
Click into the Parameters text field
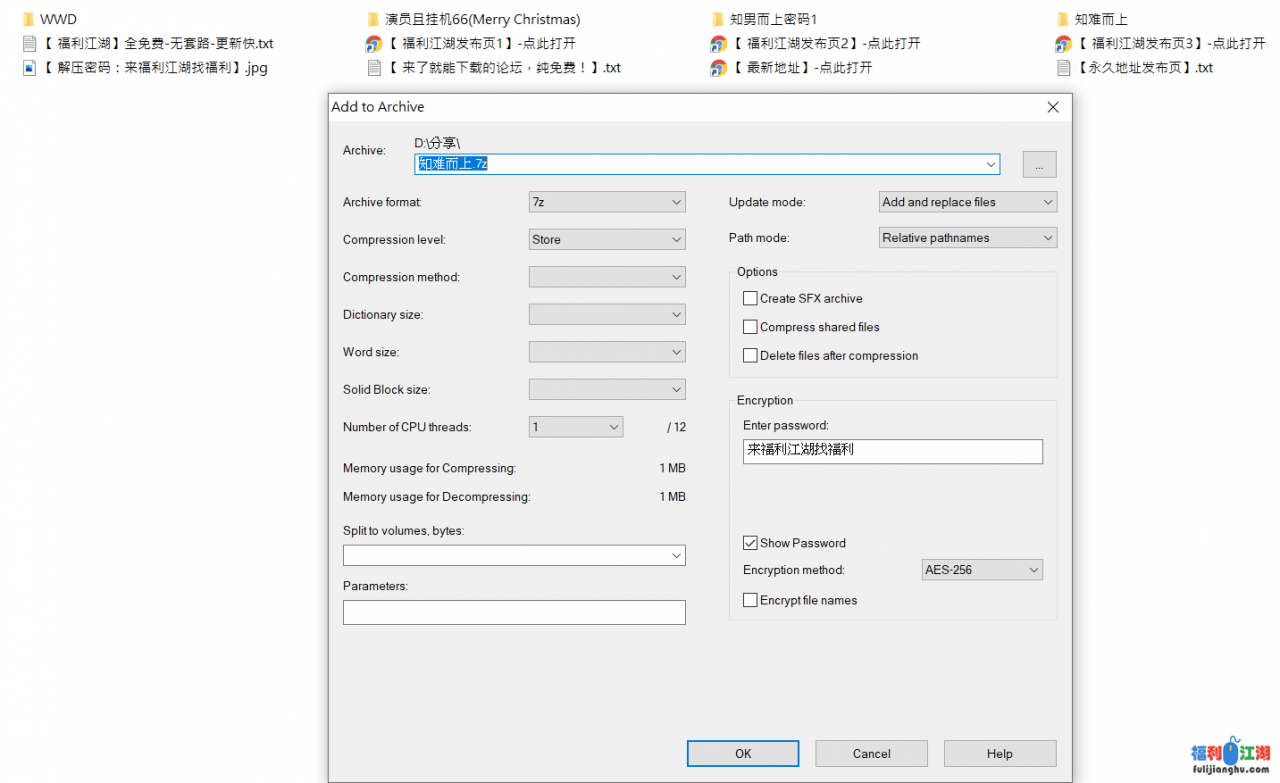click(x=514, y=612)
